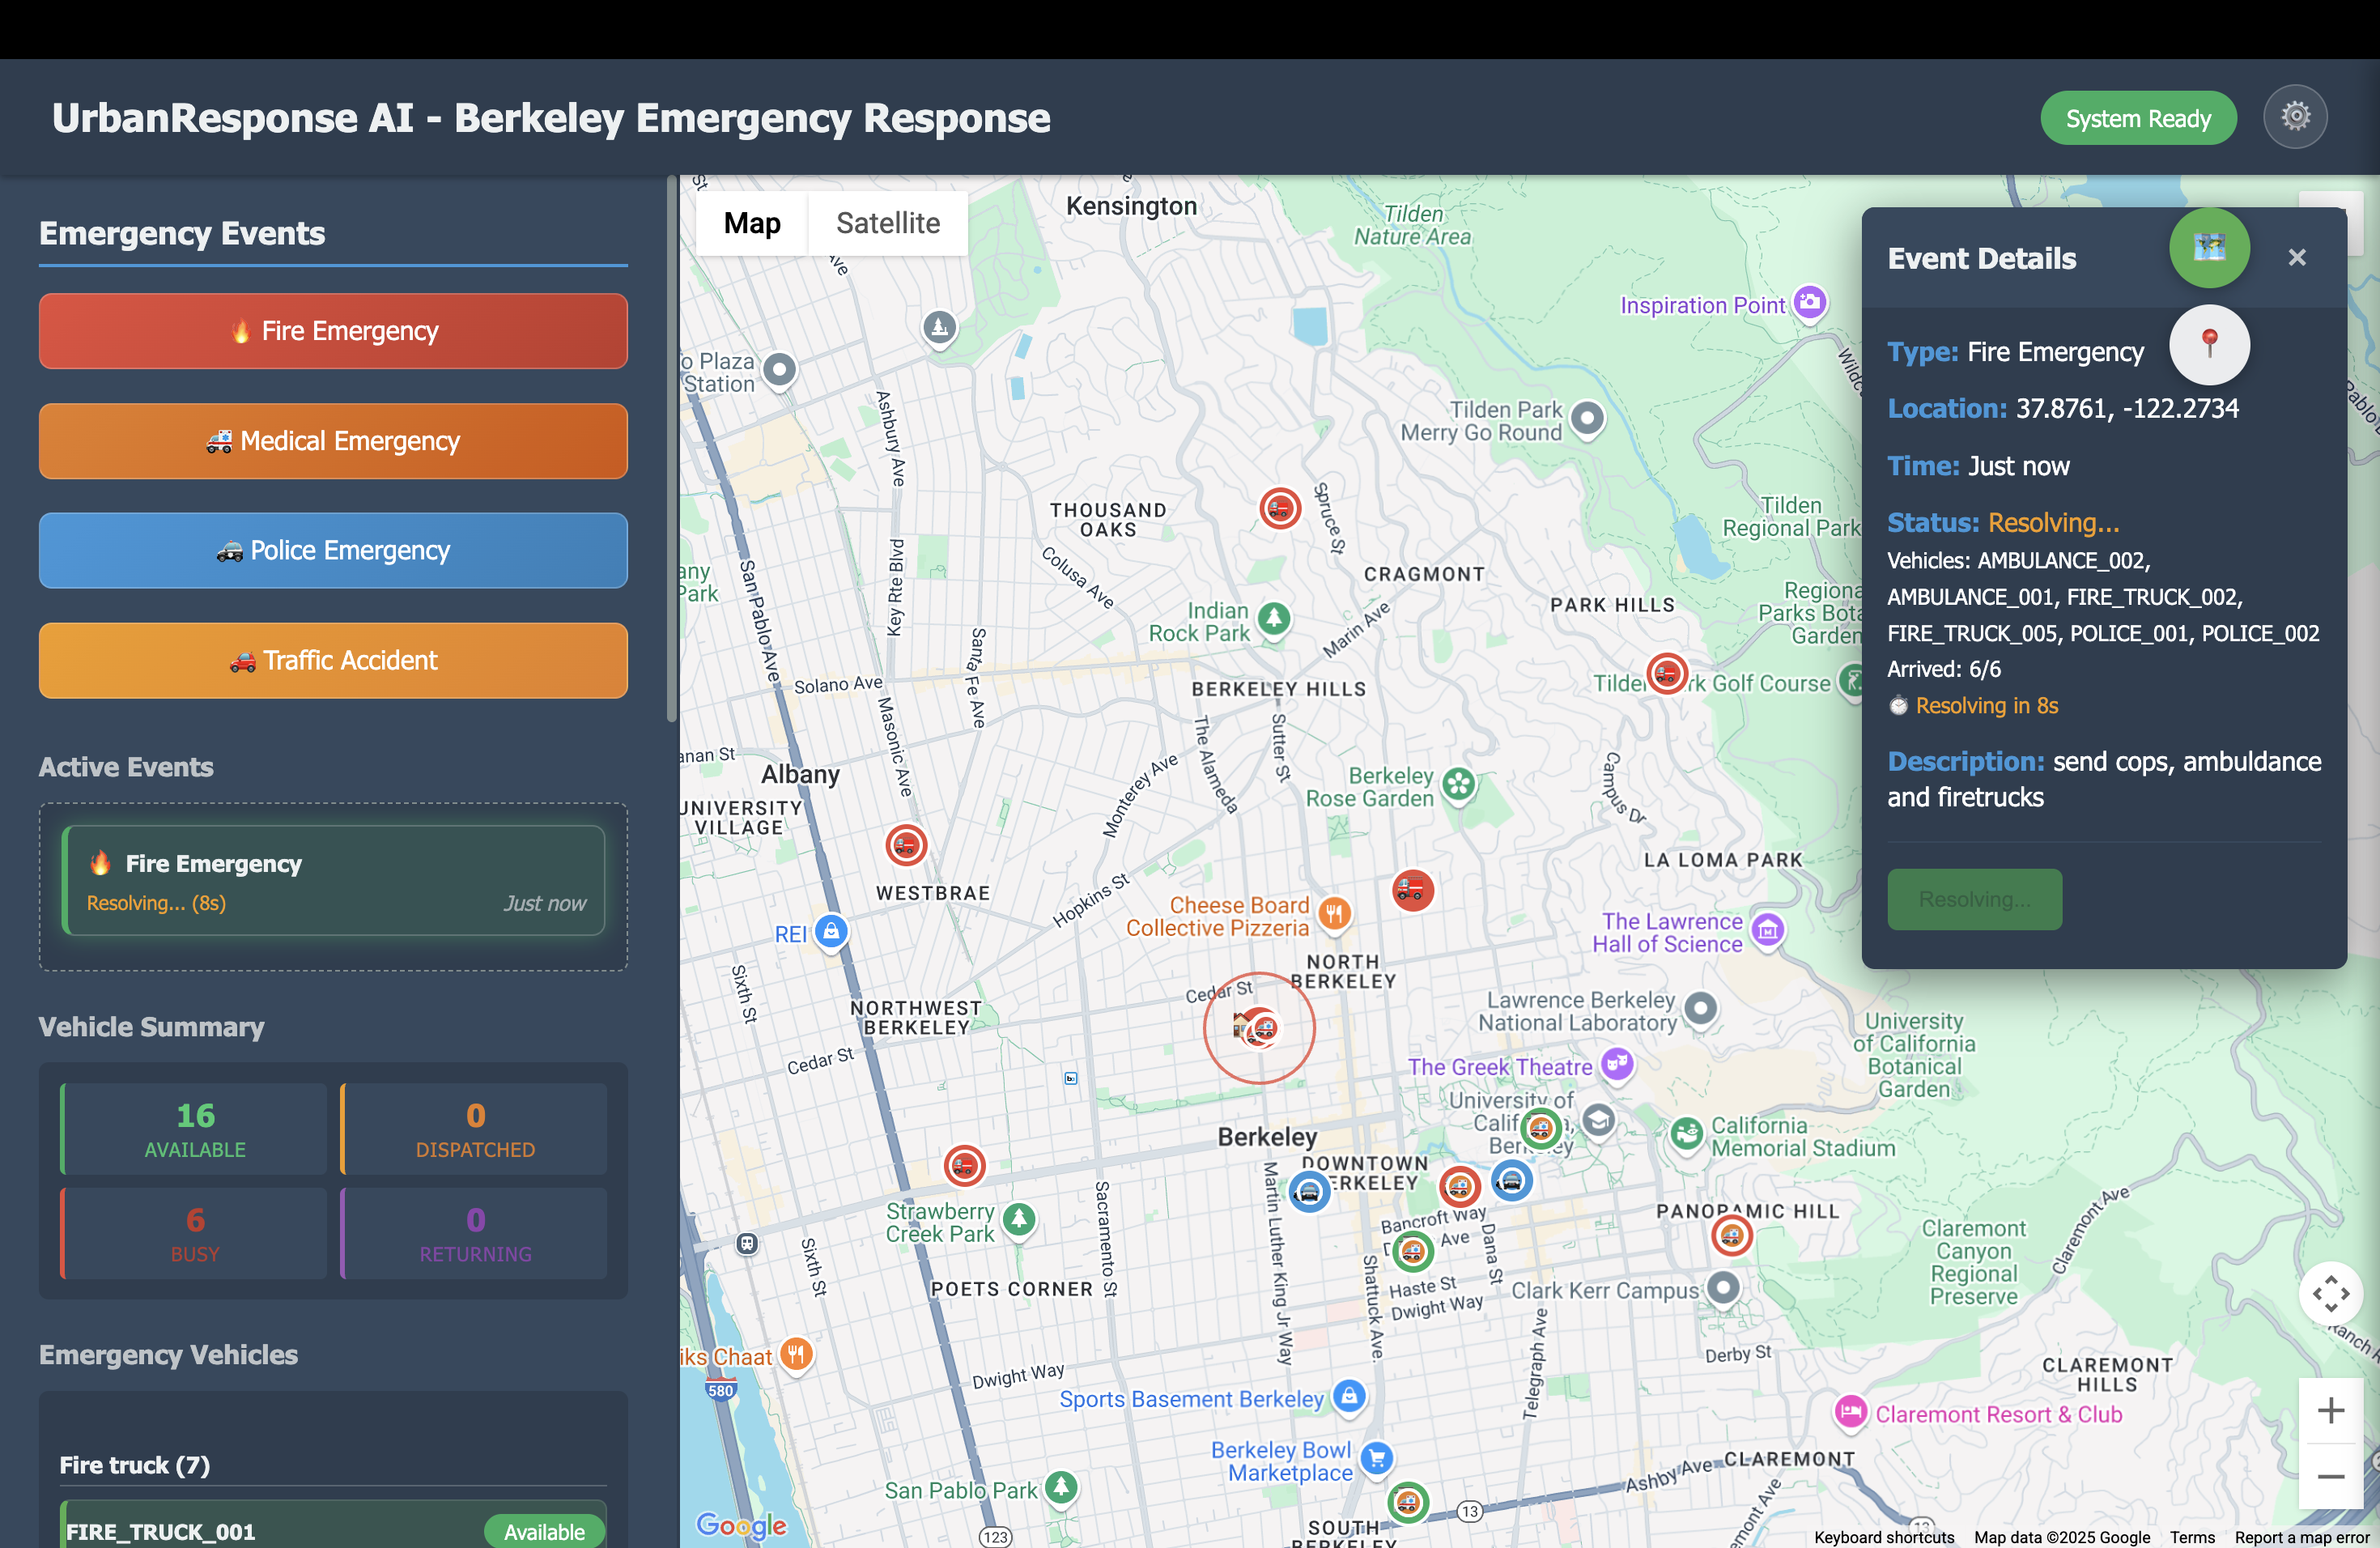This screenshot has width=2380, height=1548.
Task: Report a Traffic Accident event
Action: coord(333,661)
